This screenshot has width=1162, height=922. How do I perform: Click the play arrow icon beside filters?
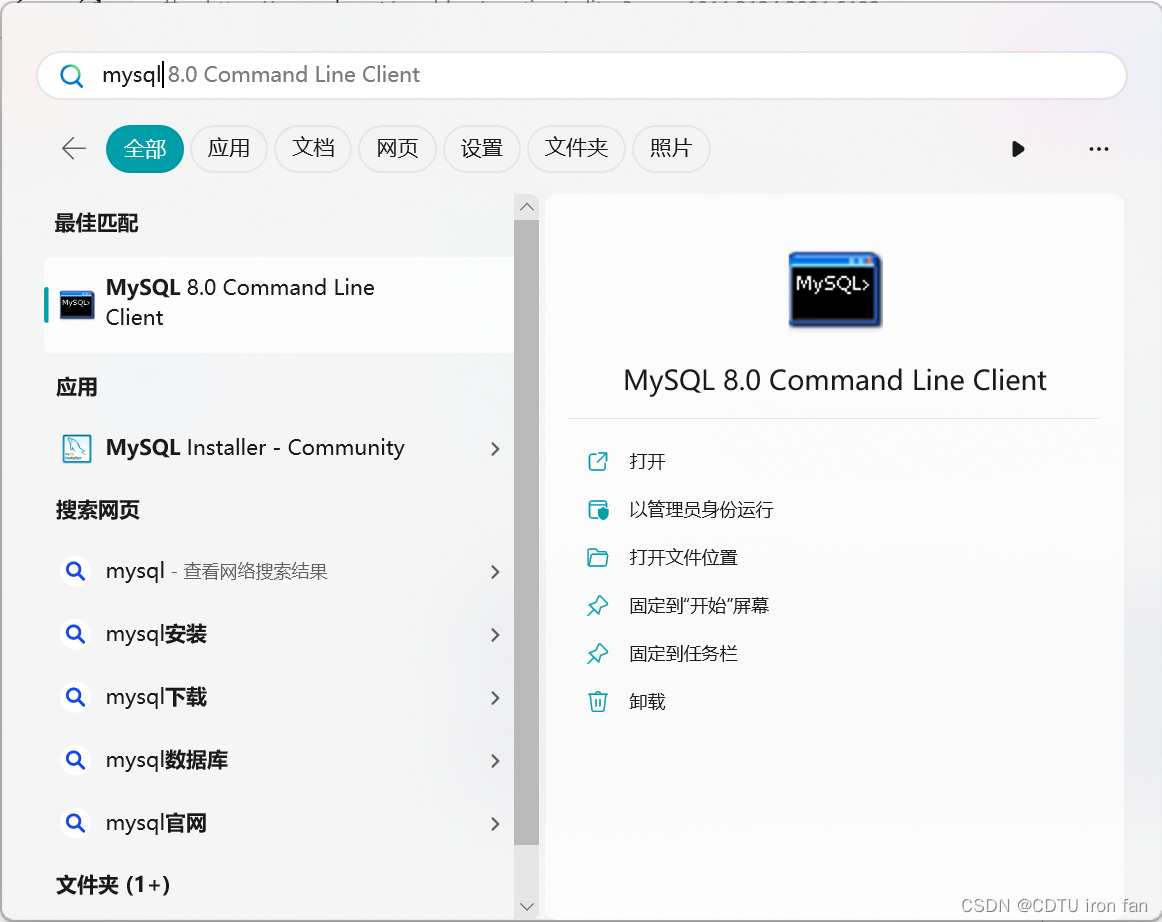click(1018, 149)
